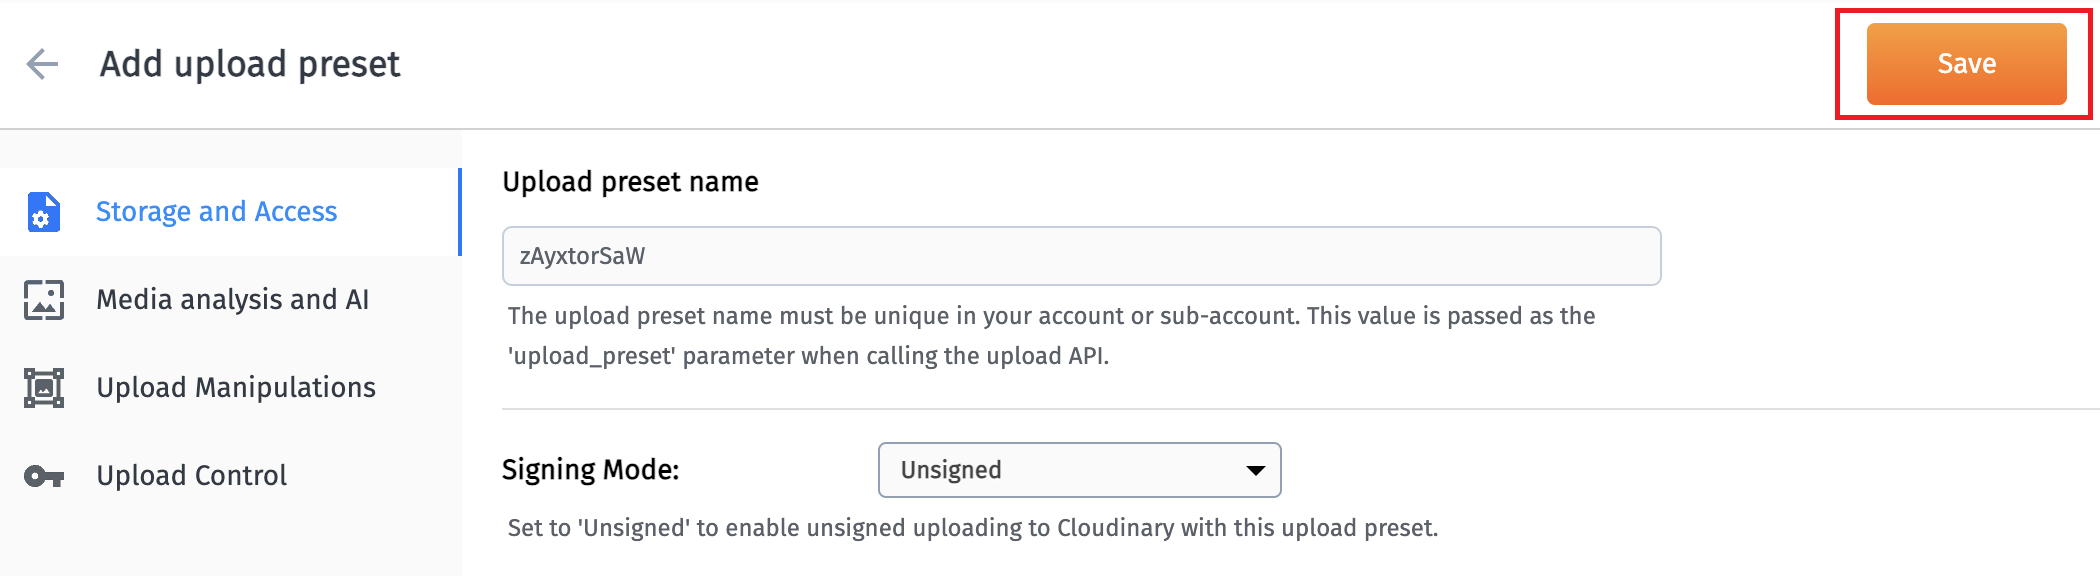
Task: Switch to the Upload Control section
Action: coord(230,476)
